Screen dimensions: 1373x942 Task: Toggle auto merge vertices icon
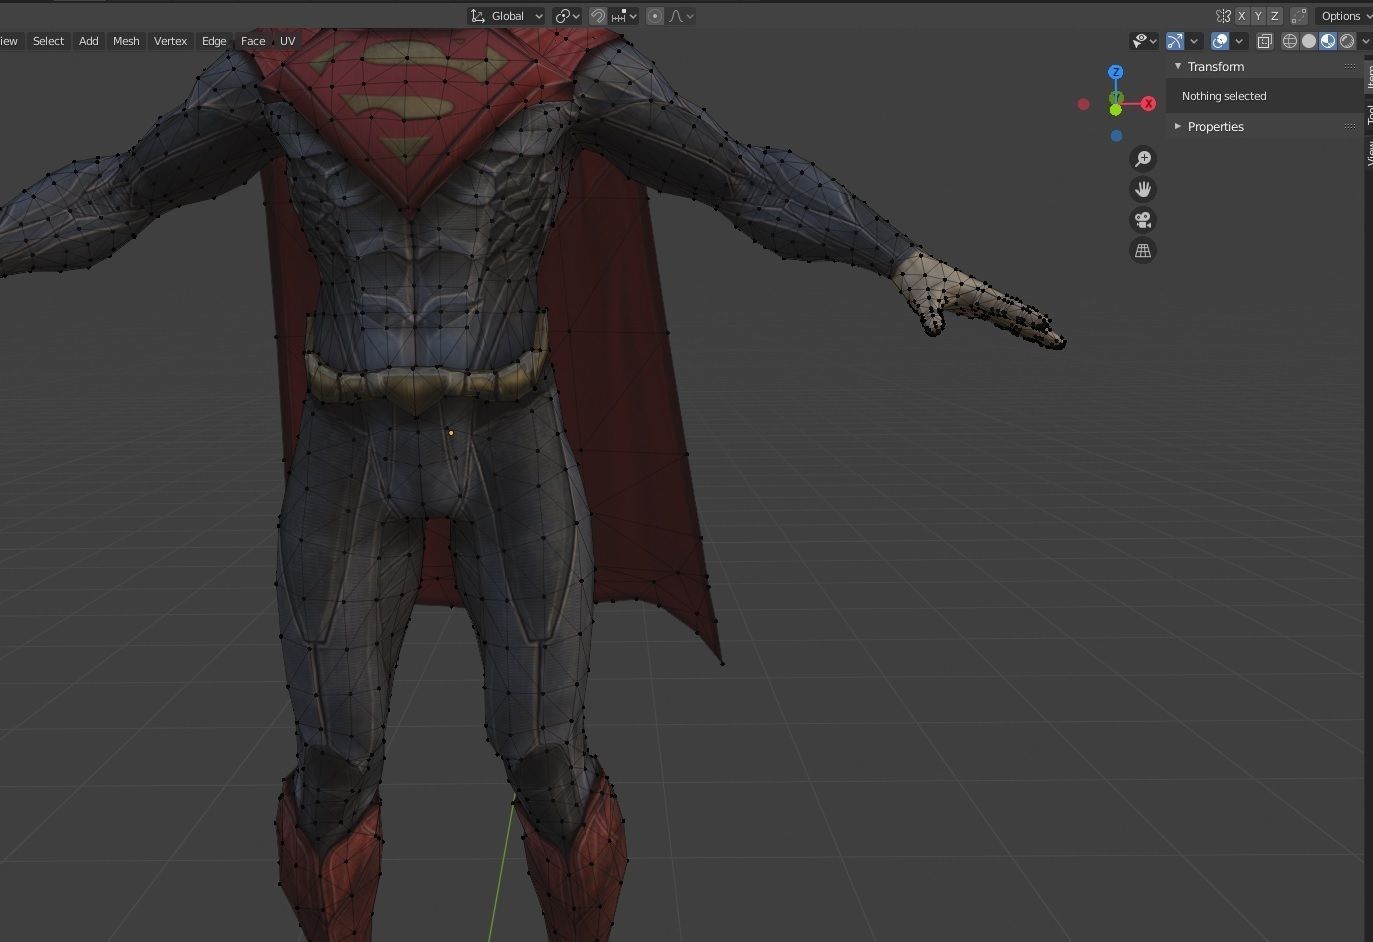click(x=1298, y=16)
